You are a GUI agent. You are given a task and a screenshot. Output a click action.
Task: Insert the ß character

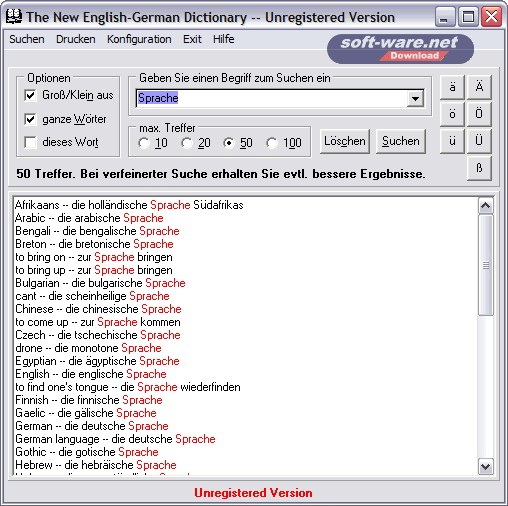point(479,168)
